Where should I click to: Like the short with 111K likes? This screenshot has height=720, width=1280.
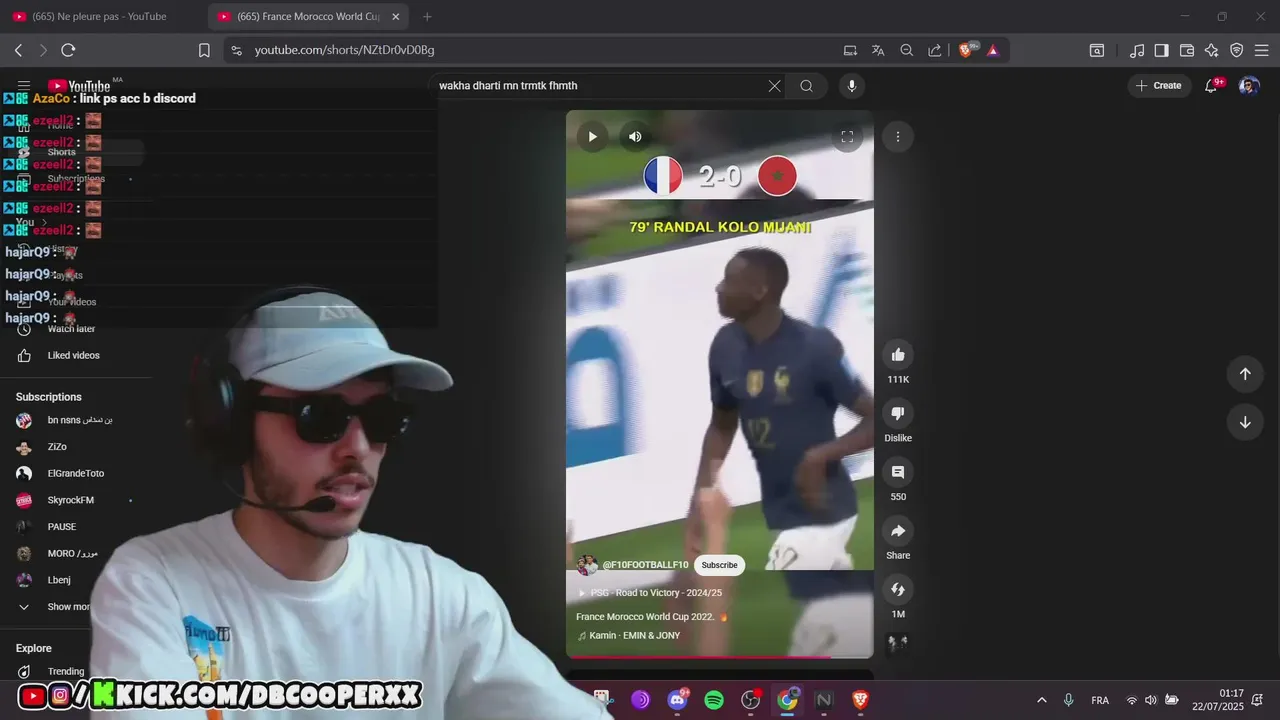[898, 354]
